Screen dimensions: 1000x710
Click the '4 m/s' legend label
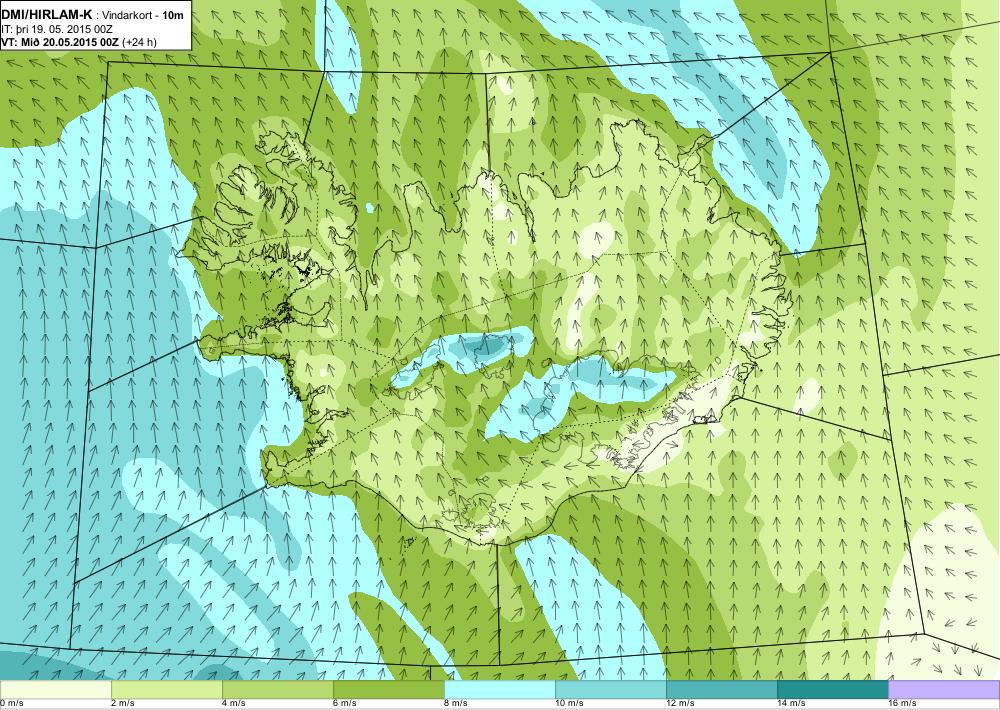(234, 704)
